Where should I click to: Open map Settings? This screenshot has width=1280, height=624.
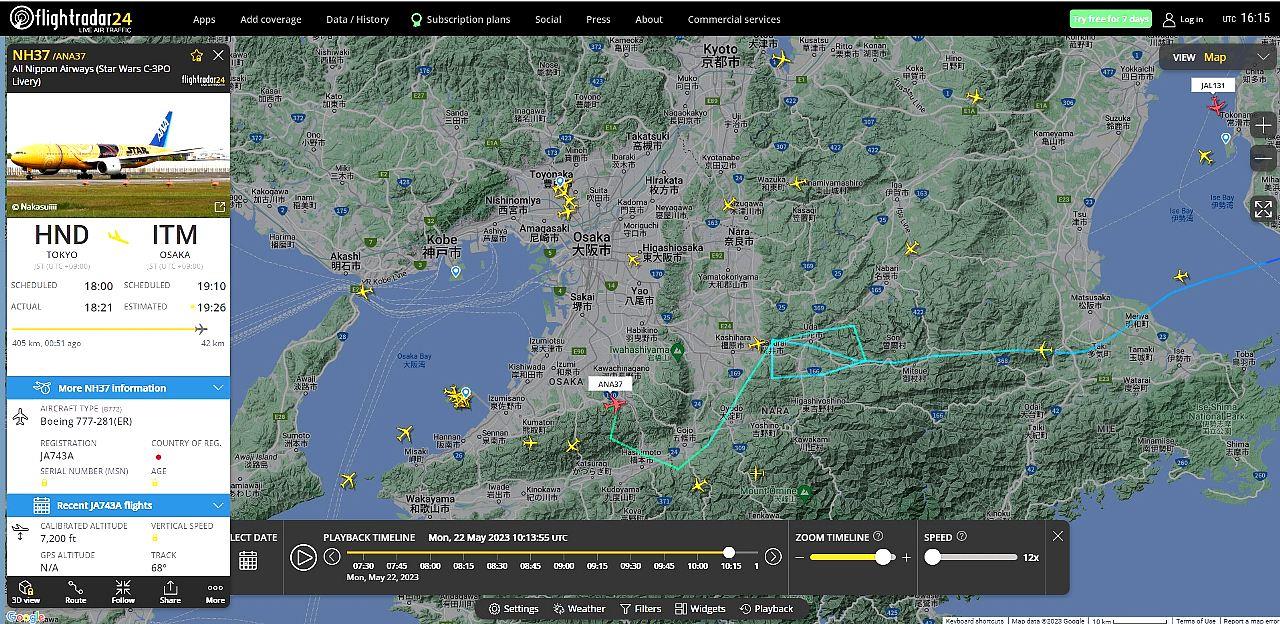pyautogui.click(x=514, y=608)
